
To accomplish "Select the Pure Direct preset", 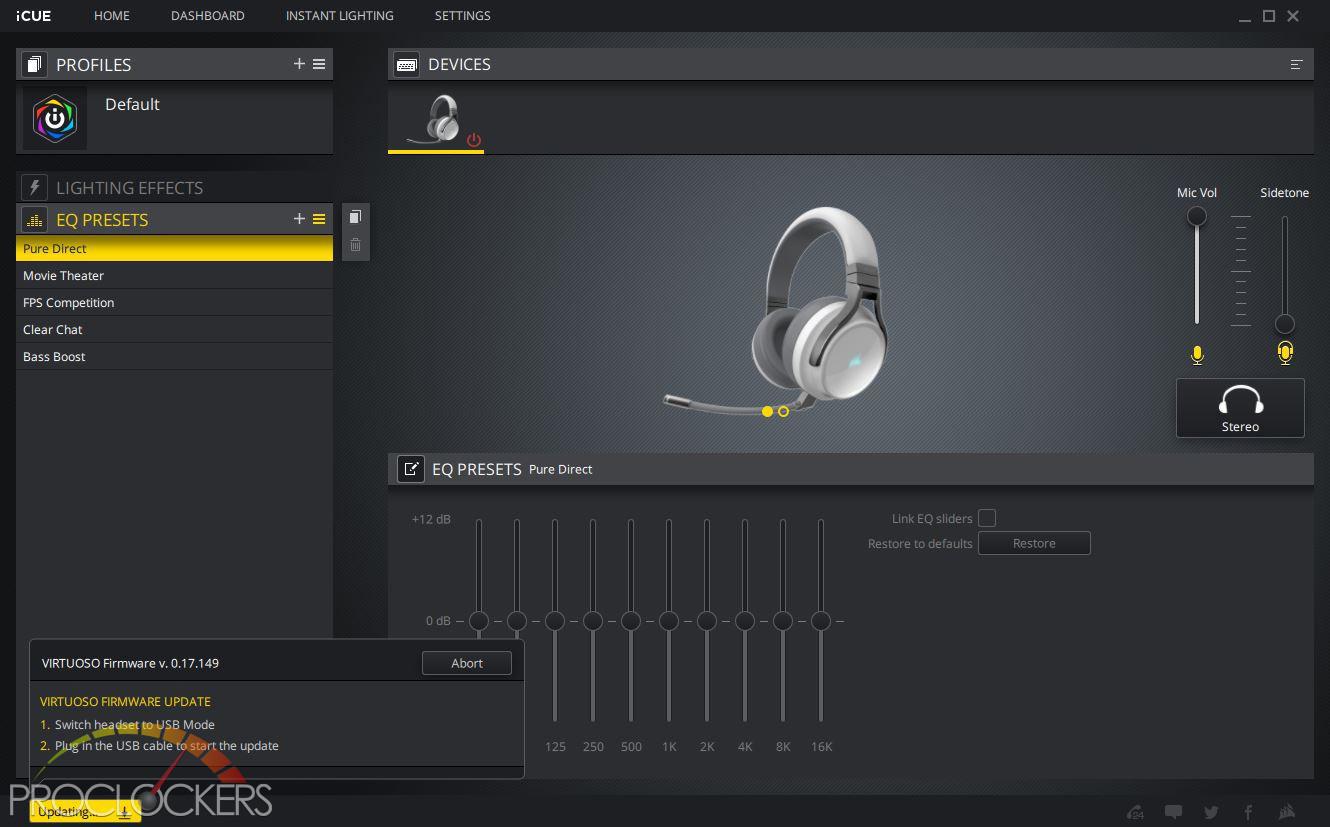I will 174,248.
